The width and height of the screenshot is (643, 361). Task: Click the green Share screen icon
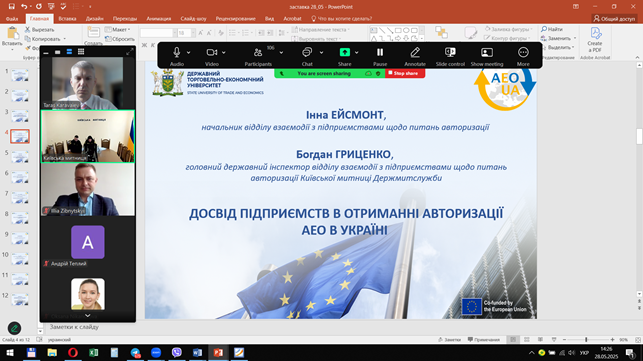tap(345, 52)
